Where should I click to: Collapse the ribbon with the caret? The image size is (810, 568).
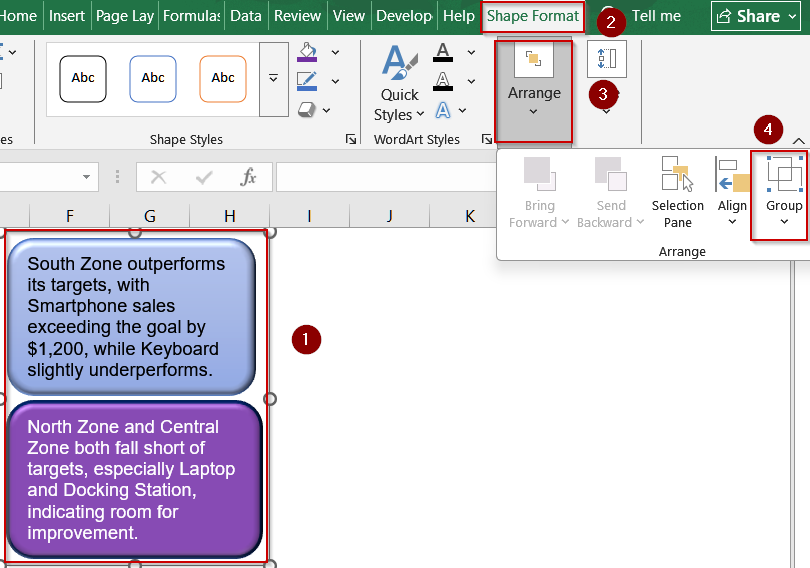tap(798, 140)
